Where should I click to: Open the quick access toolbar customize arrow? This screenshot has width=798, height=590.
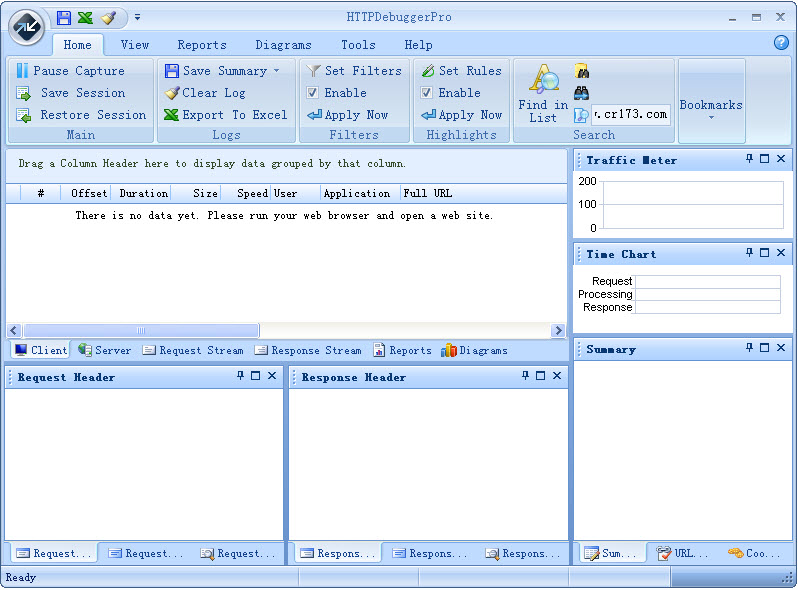pyautogui.click(x=137, y=17)
